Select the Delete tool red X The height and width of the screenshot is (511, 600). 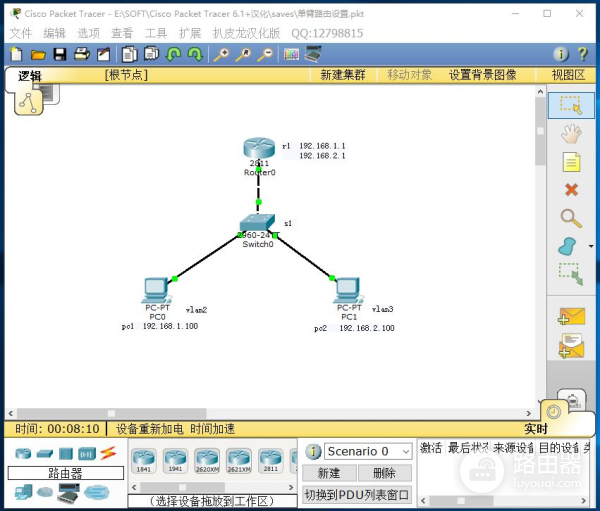571,189
